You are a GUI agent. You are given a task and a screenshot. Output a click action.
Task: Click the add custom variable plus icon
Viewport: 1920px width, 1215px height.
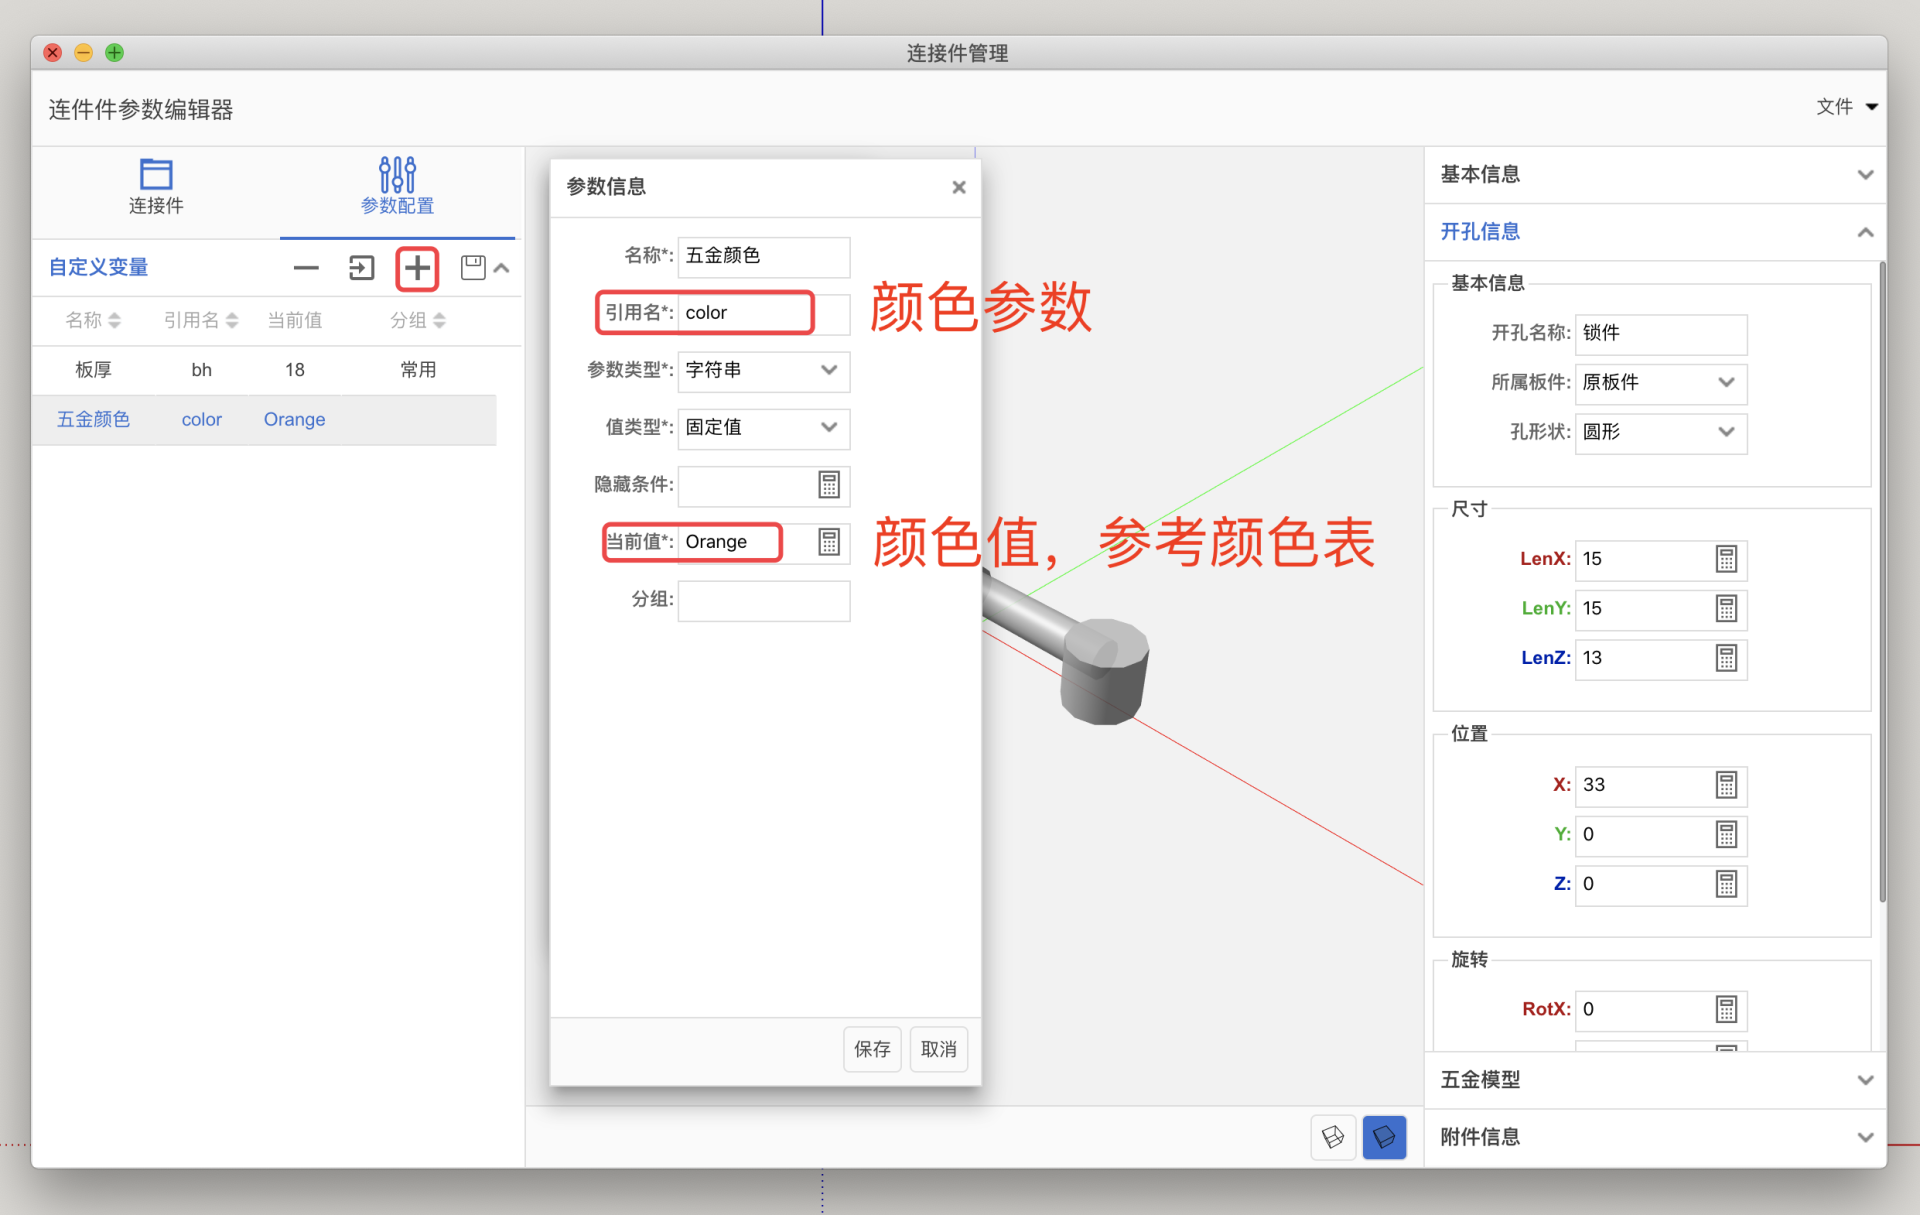pyautogui.click(x=417, y=268)
